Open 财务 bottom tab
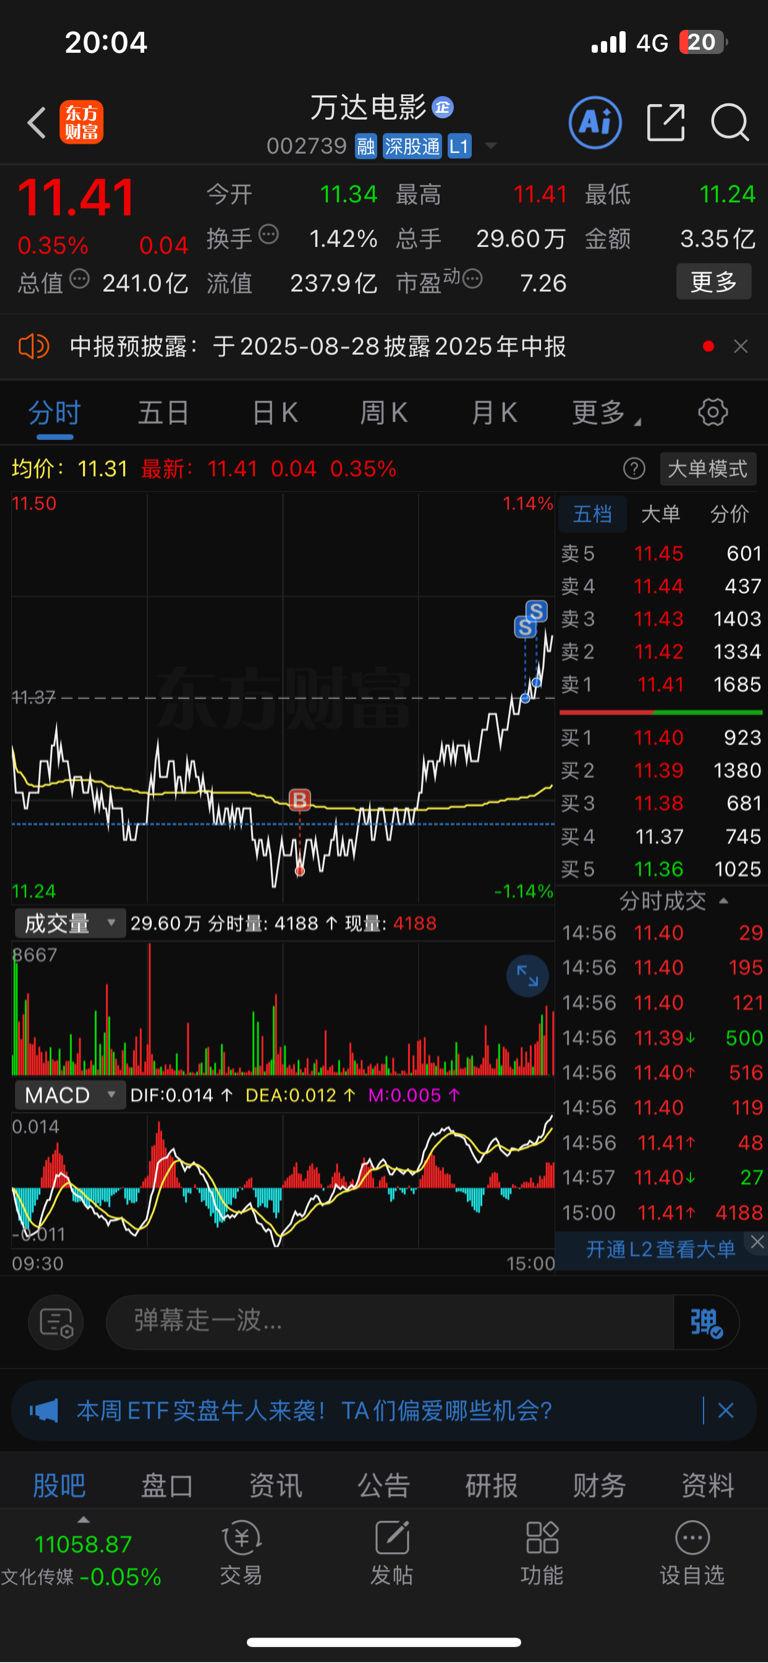This screenshot has width=768, height=1663. [x=599, y=1485]
